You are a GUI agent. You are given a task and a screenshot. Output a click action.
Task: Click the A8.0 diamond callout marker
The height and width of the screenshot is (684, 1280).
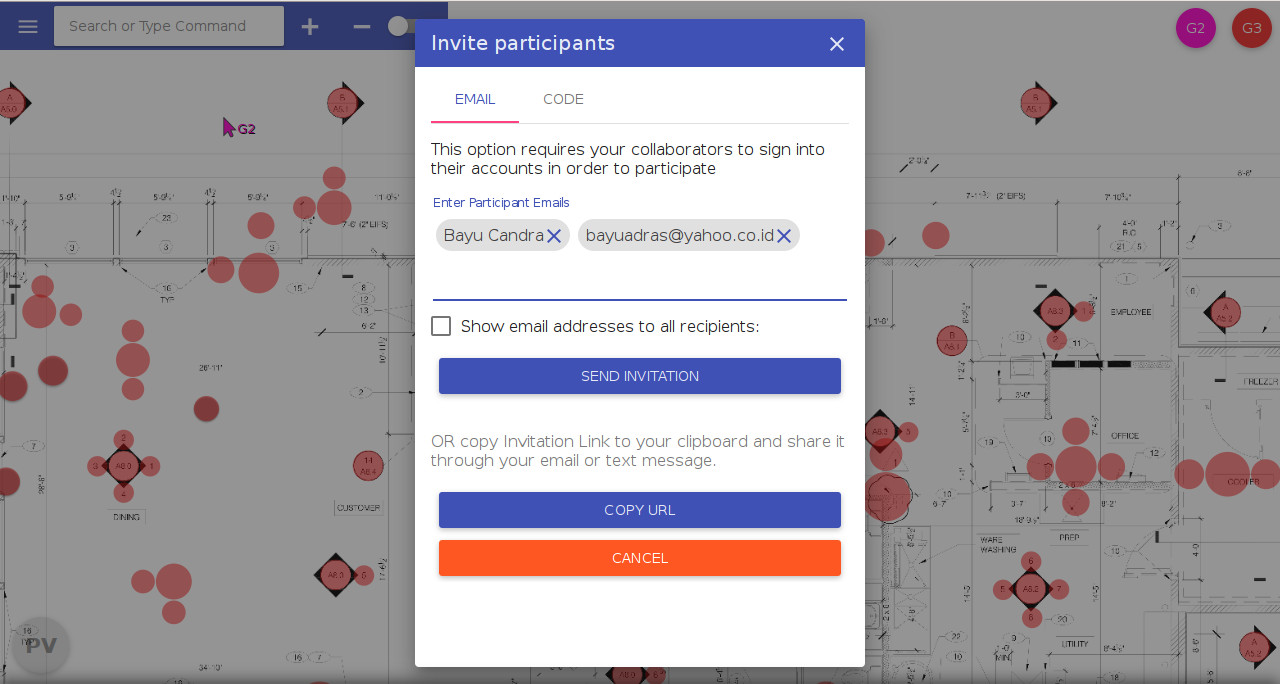click(124, 466)
